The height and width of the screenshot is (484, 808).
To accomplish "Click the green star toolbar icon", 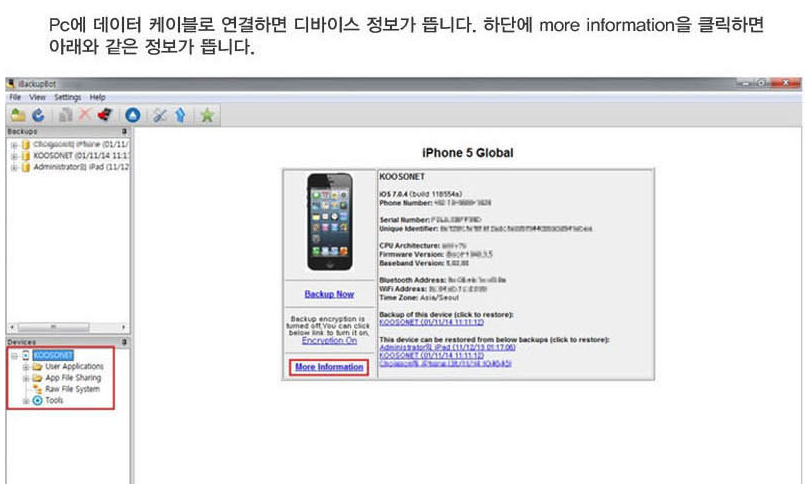I will pos(207,115).
